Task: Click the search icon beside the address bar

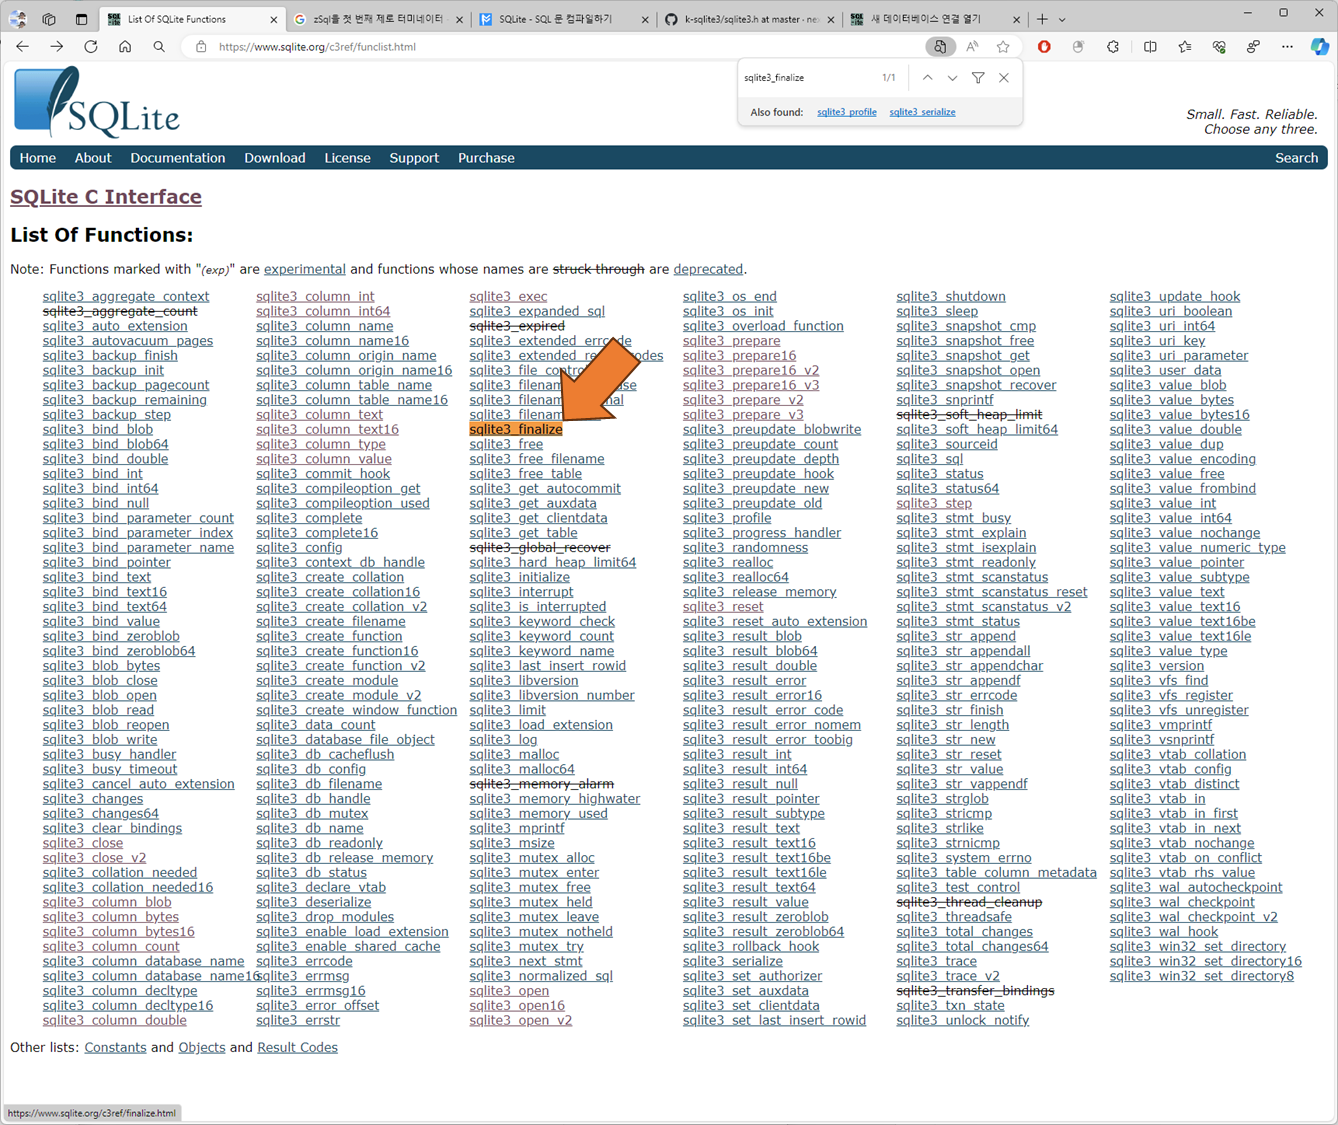Action: pos(159,47)
